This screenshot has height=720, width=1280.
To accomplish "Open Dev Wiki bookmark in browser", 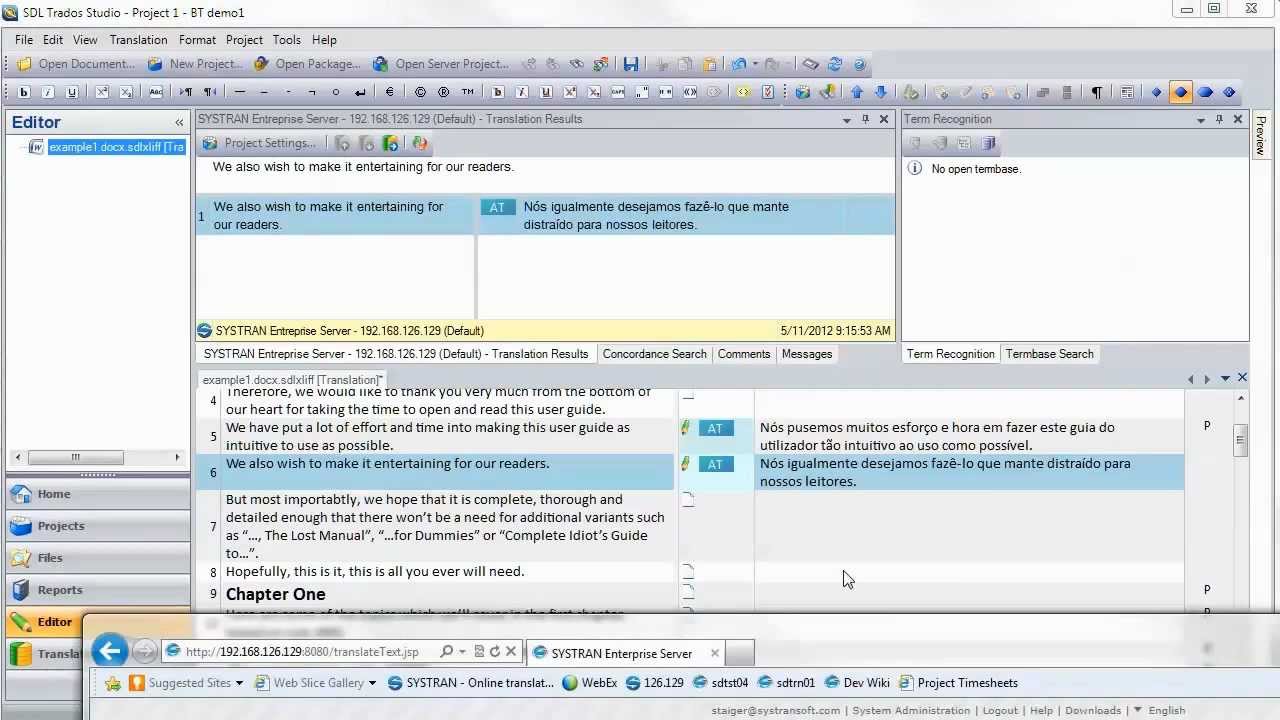I will 857,683.
